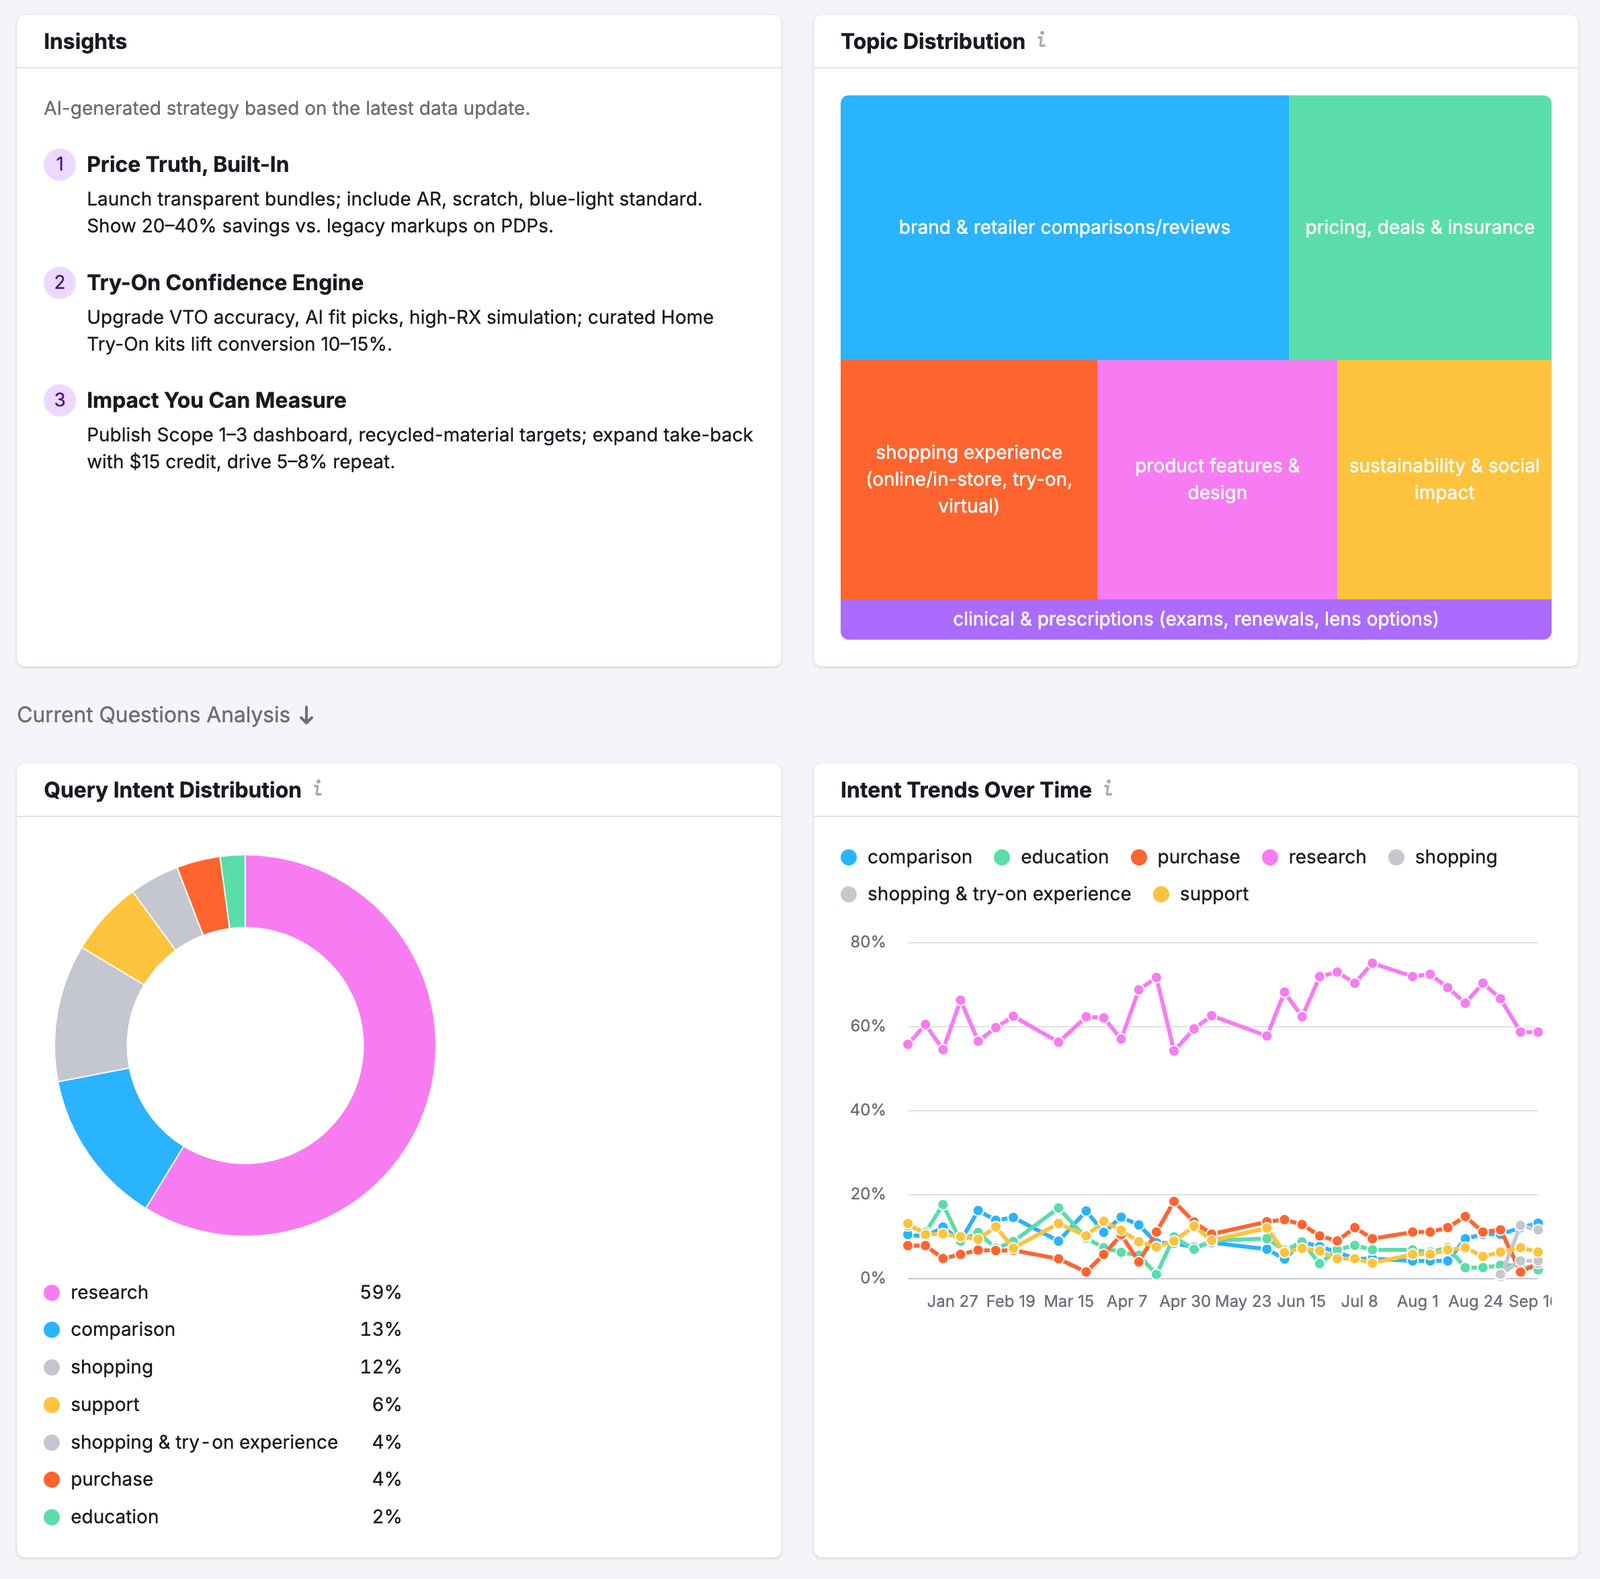The image size is (1600, 1579).
Task: Click the brand & retailer comparisons/reviews treemap block
Action: (1063, 227)
